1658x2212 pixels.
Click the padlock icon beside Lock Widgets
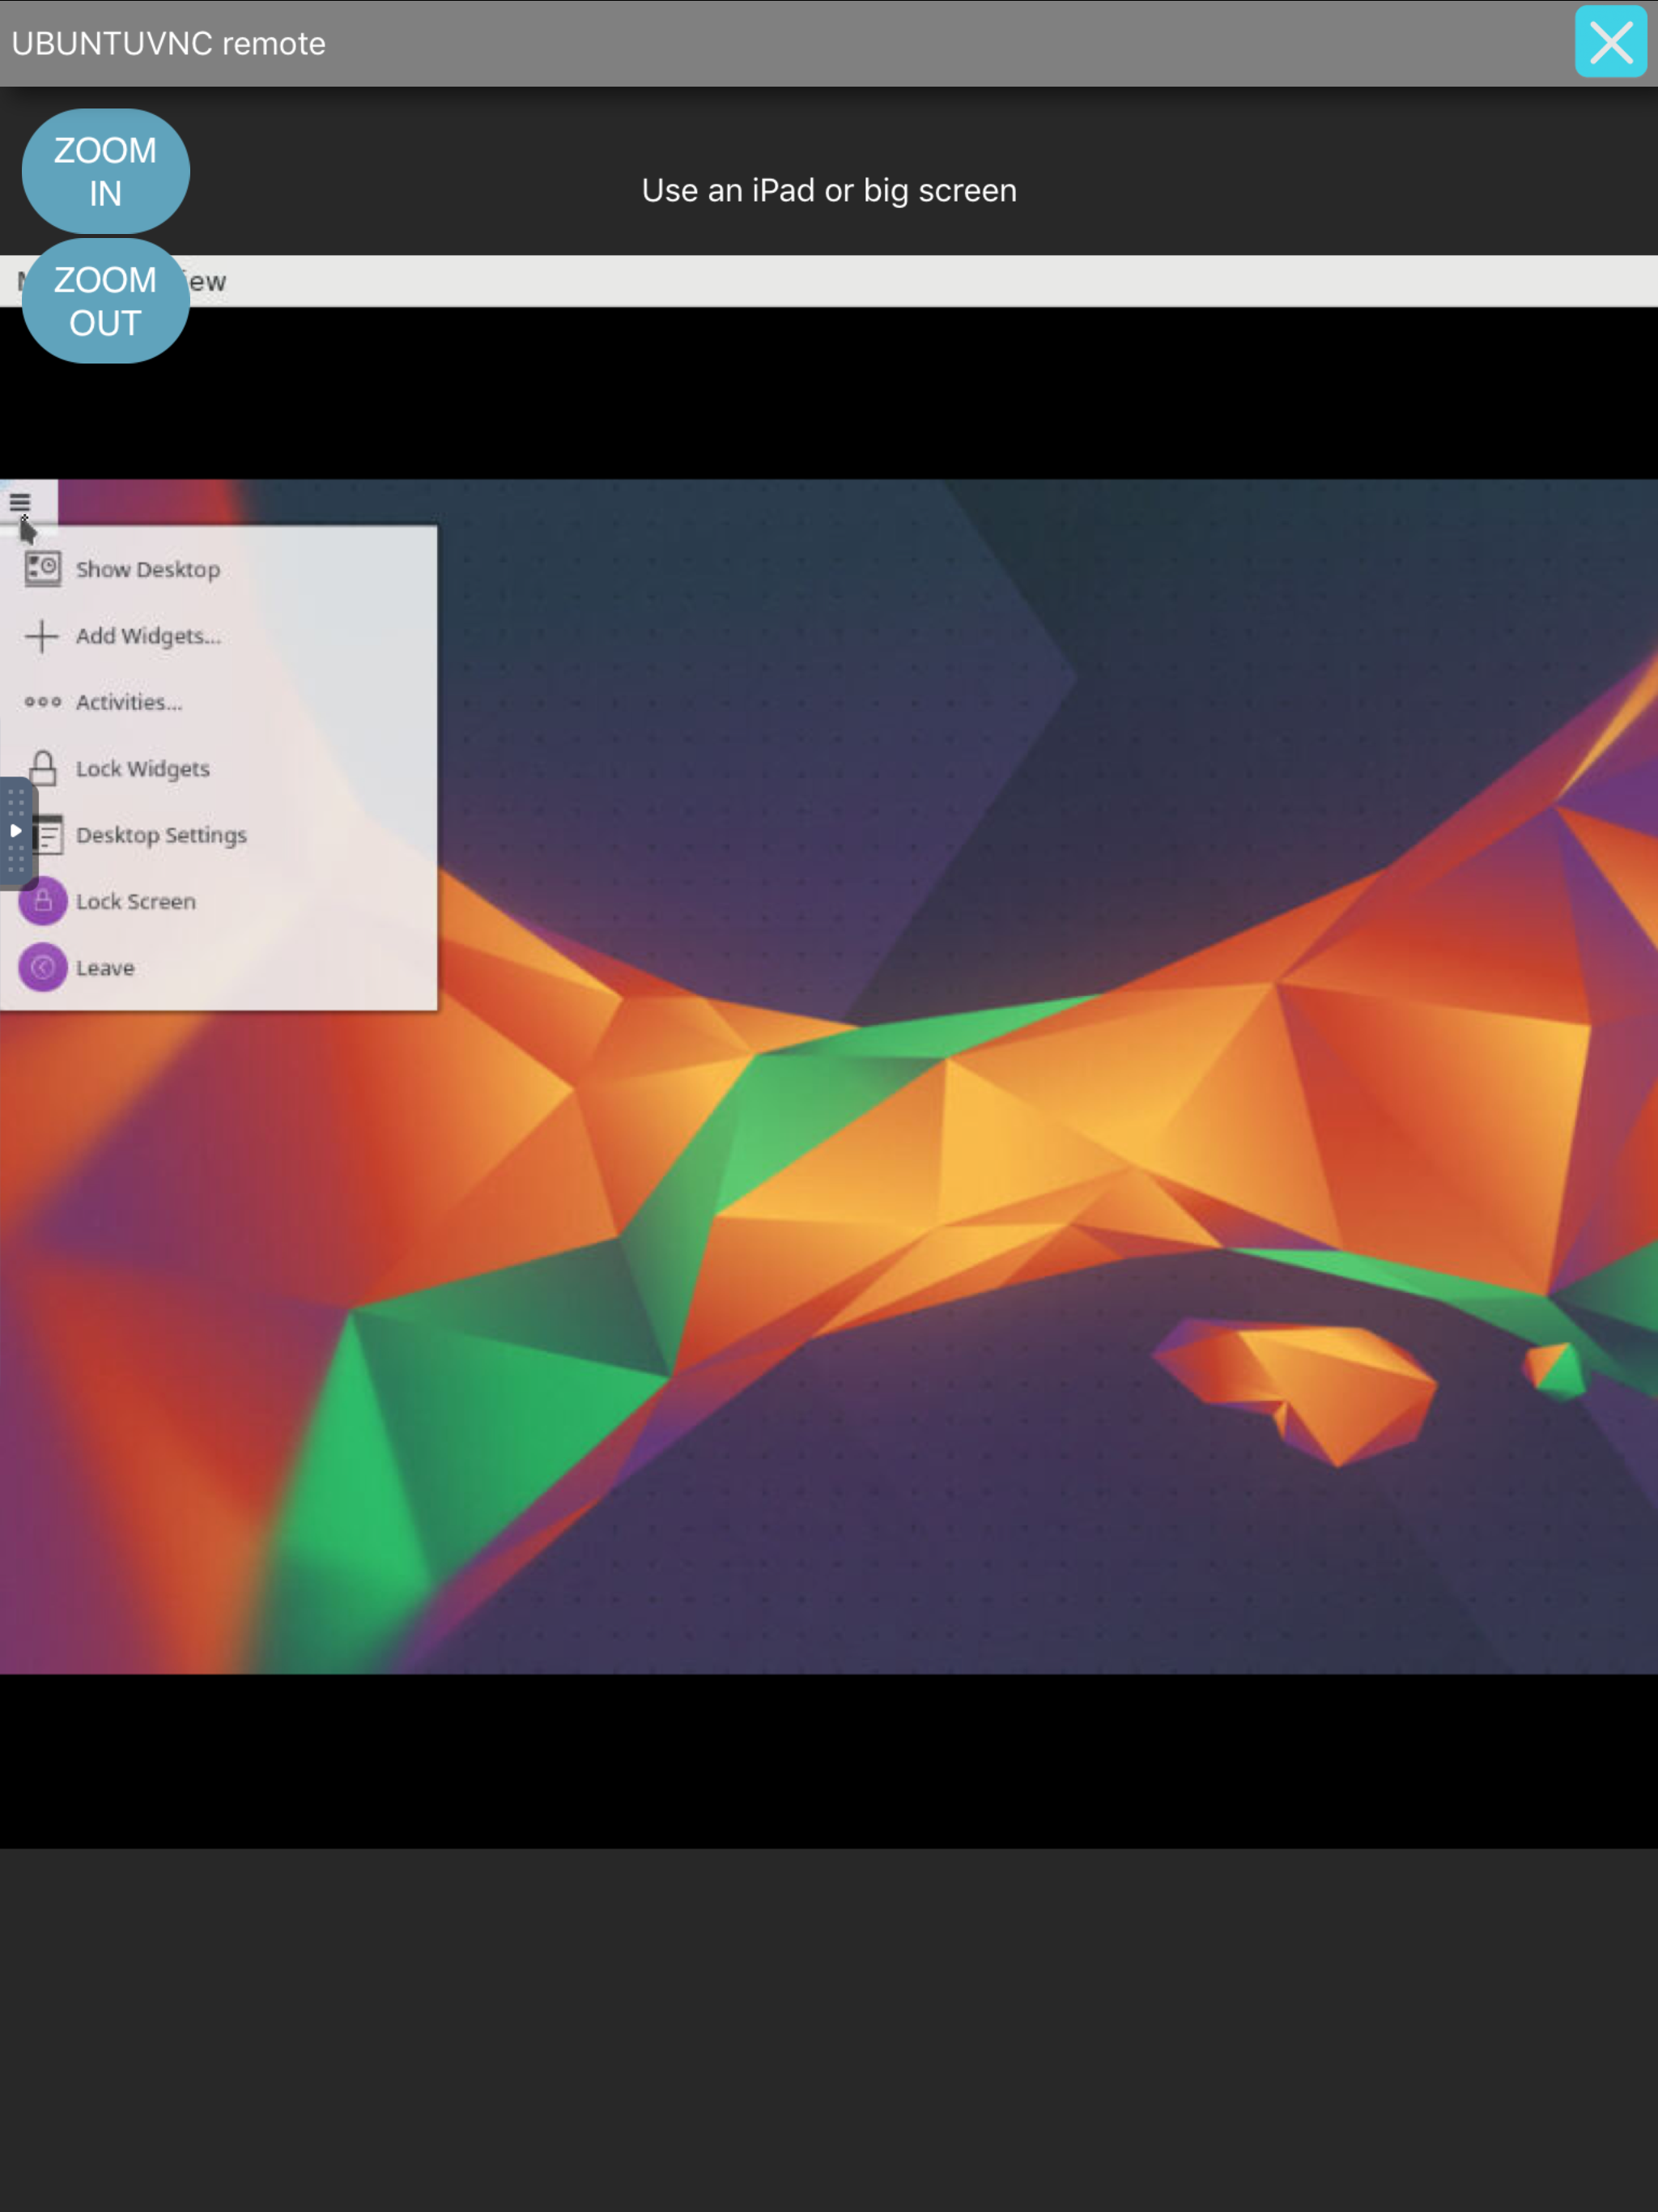pos(42,768)
